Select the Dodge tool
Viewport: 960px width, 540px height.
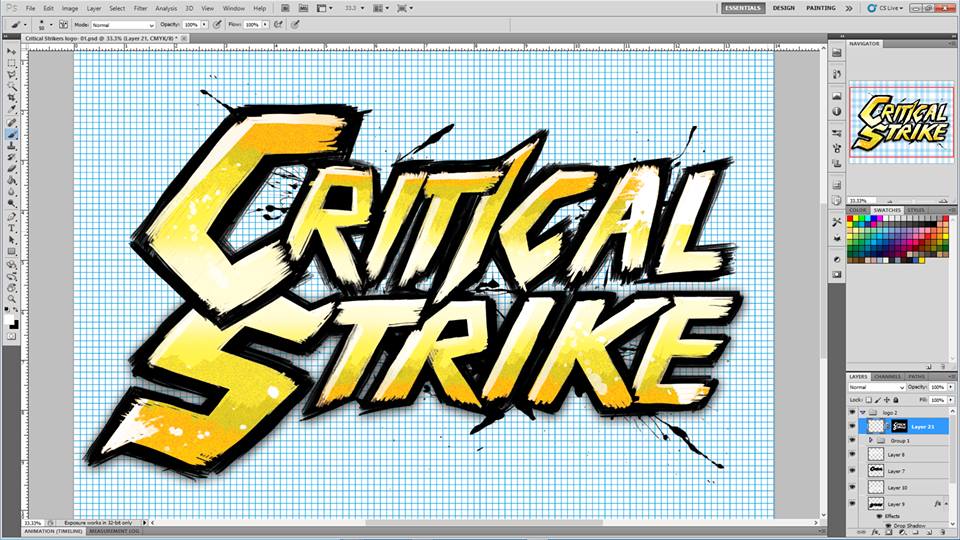(12, 204)
